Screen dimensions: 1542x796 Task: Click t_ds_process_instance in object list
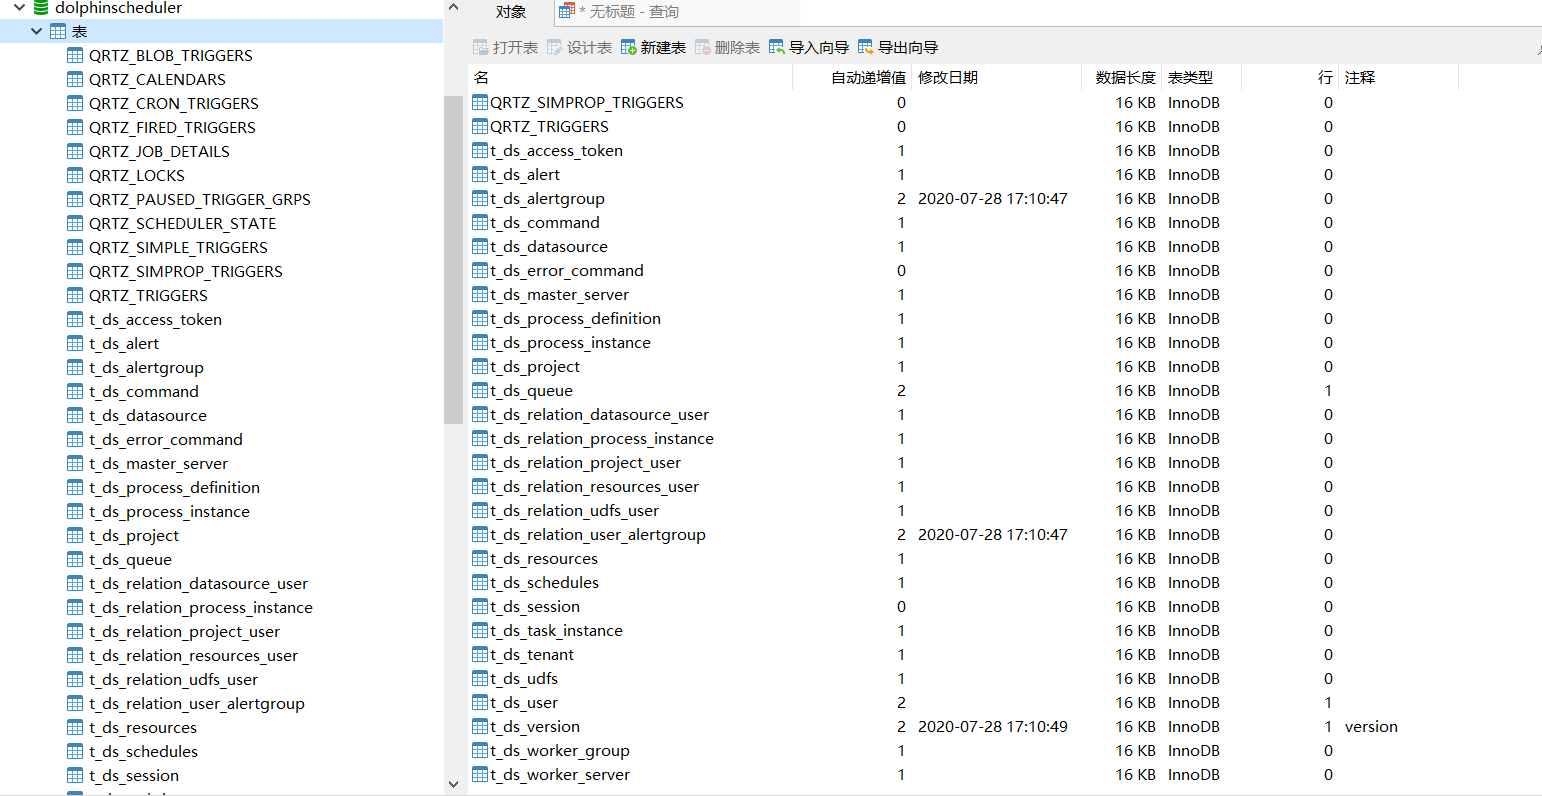click(x=571, y=342)
